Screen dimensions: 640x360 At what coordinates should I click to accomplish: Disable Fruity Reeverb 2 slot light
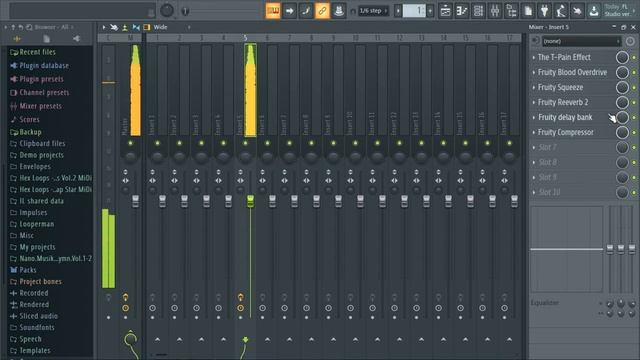pos(634,102)
